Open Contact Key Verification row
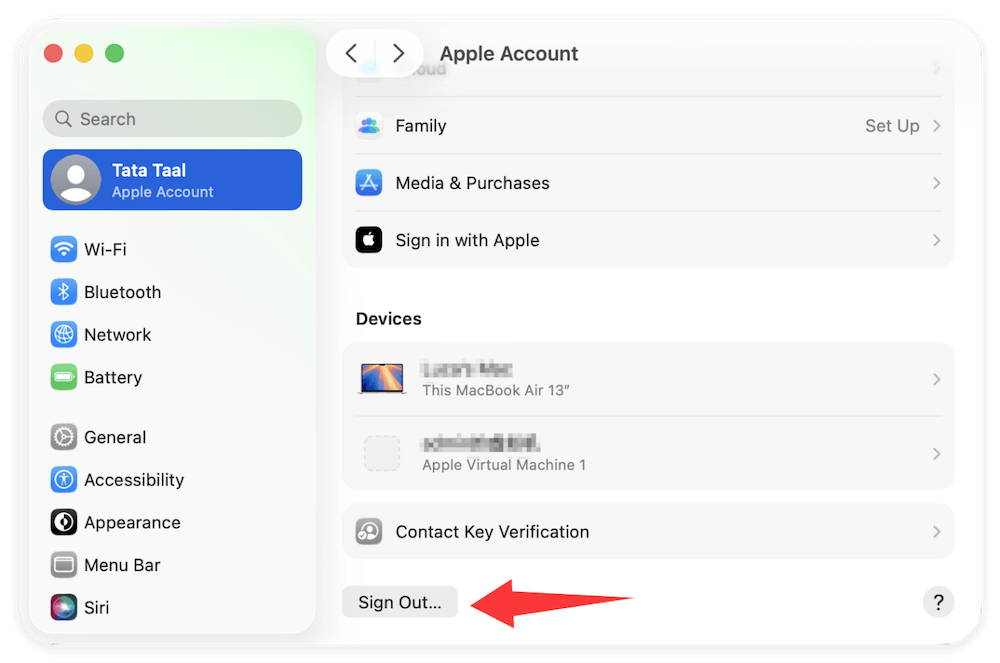Viewport: 1000px width, 663px height. (648, 532)
